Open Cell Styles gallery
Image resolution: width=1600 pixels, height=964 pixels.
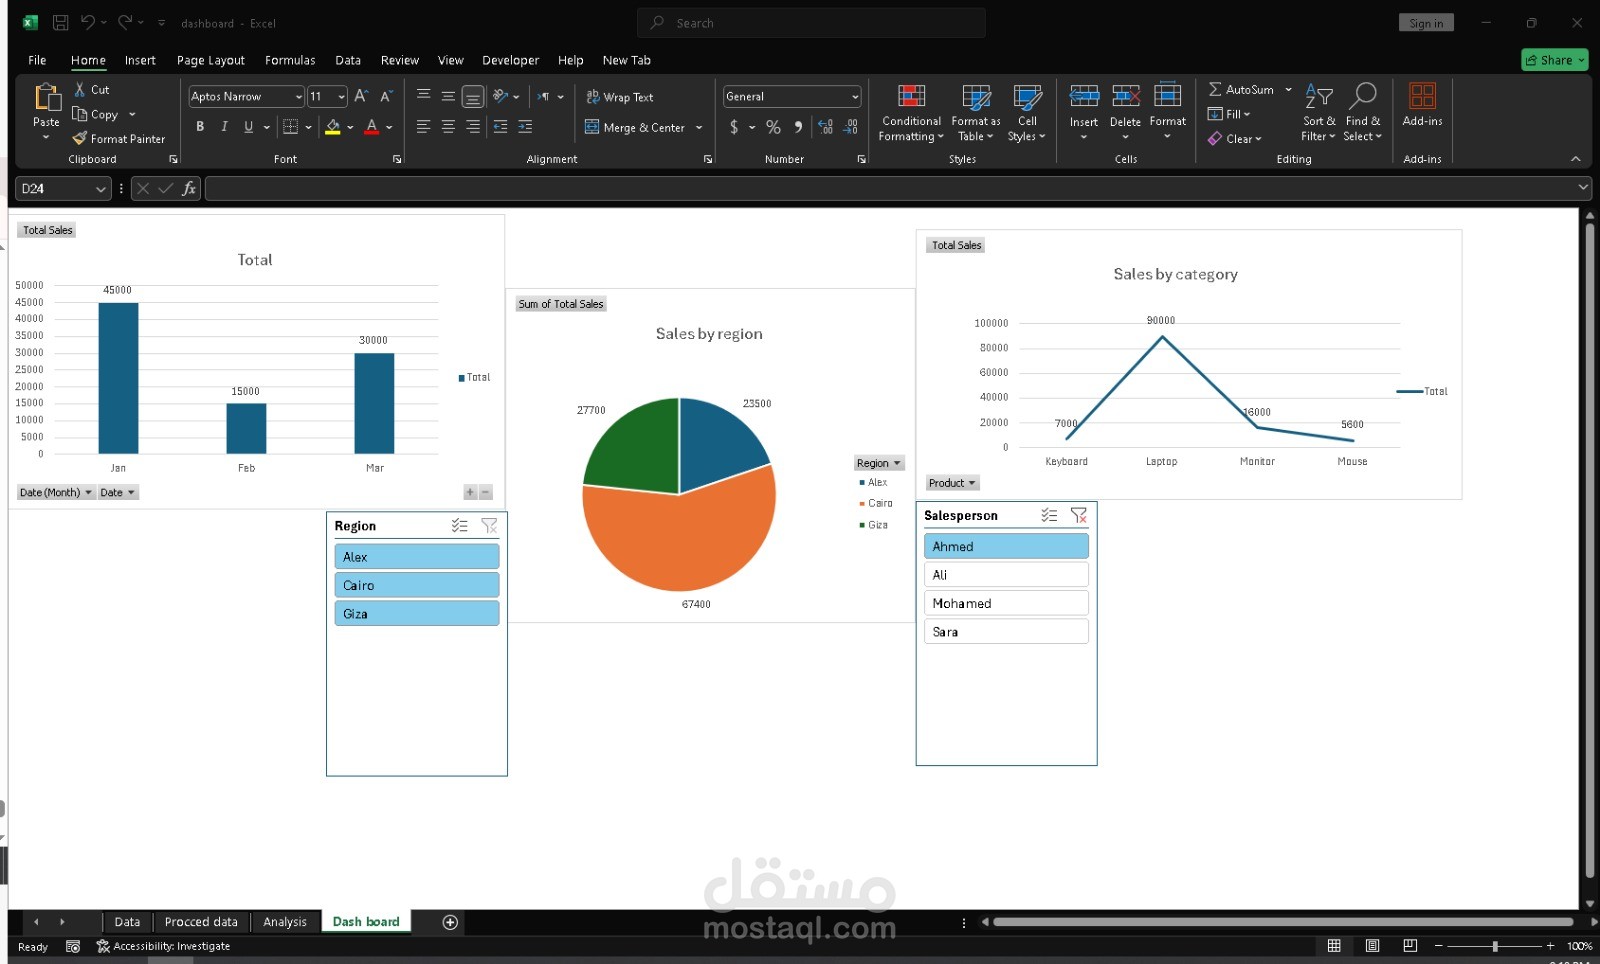(1027, 113)
